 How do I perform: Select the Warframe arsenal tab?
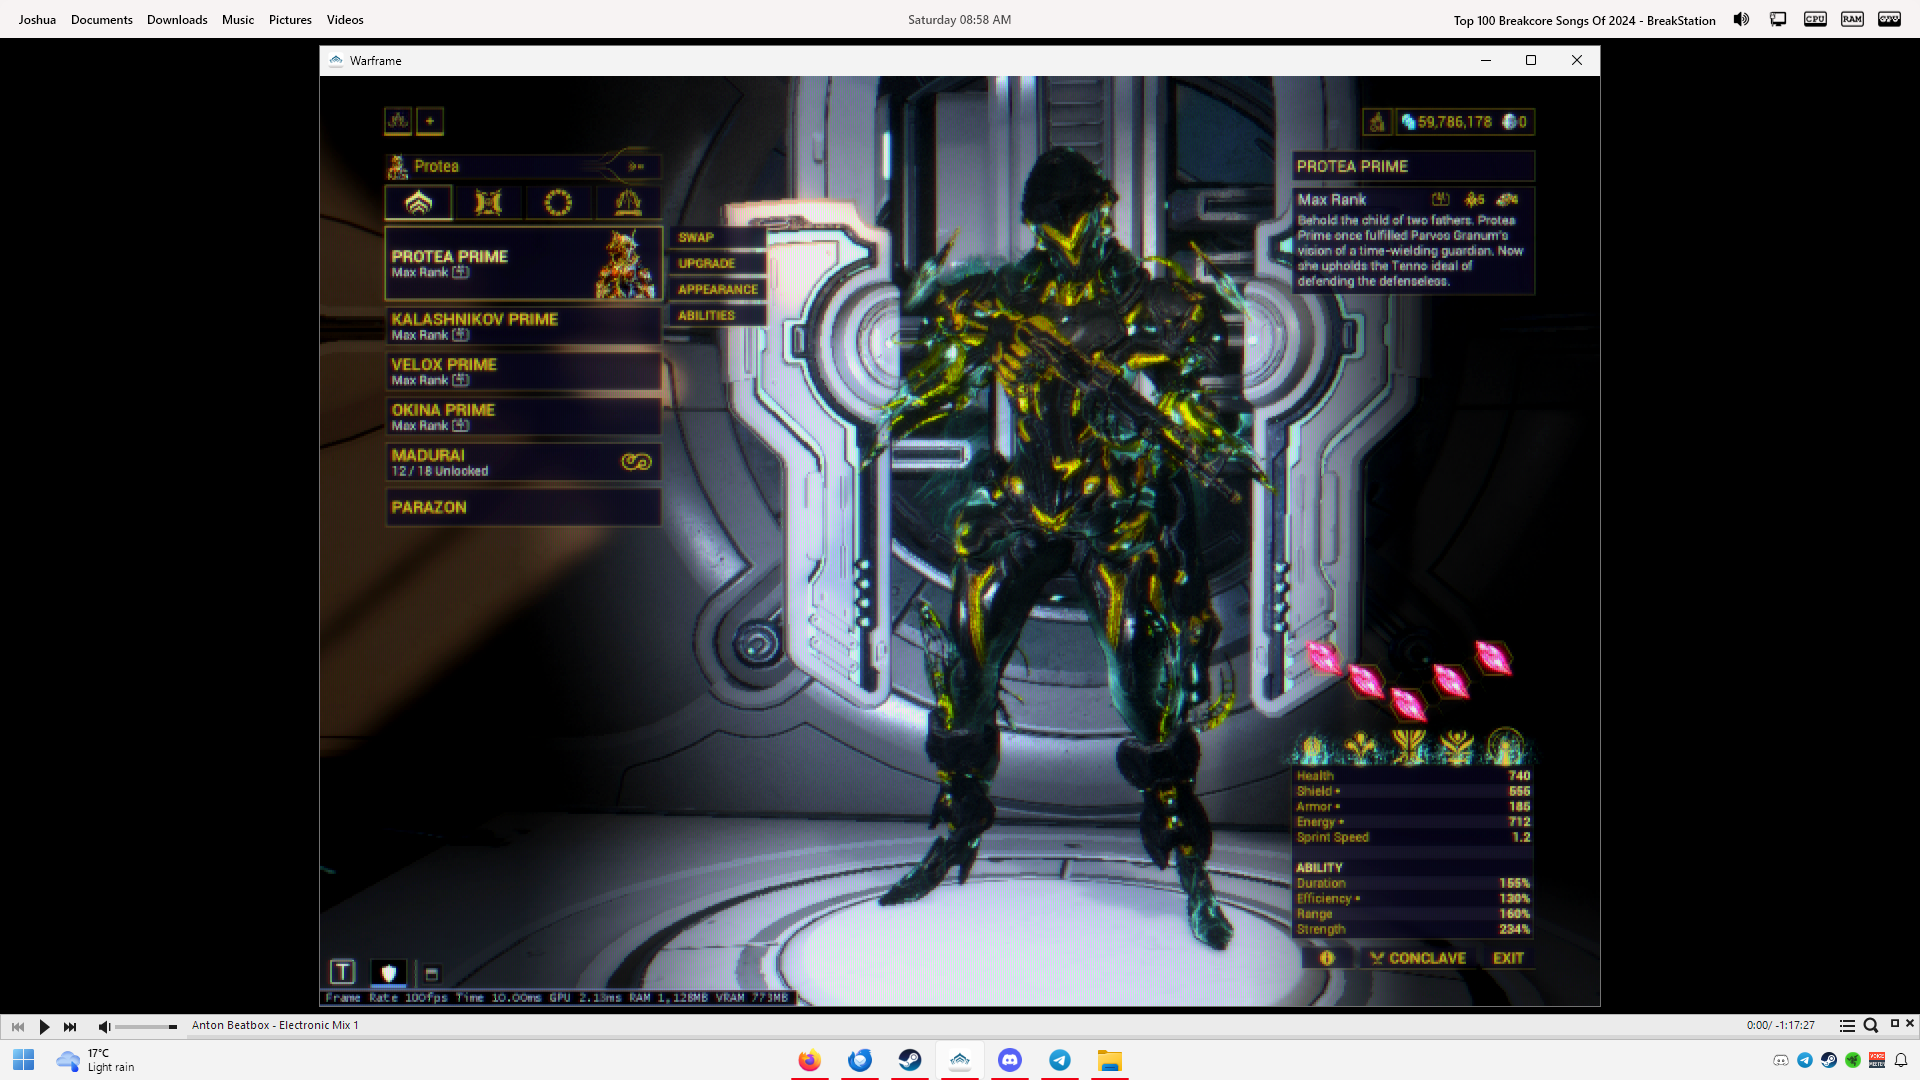[418, 203]
